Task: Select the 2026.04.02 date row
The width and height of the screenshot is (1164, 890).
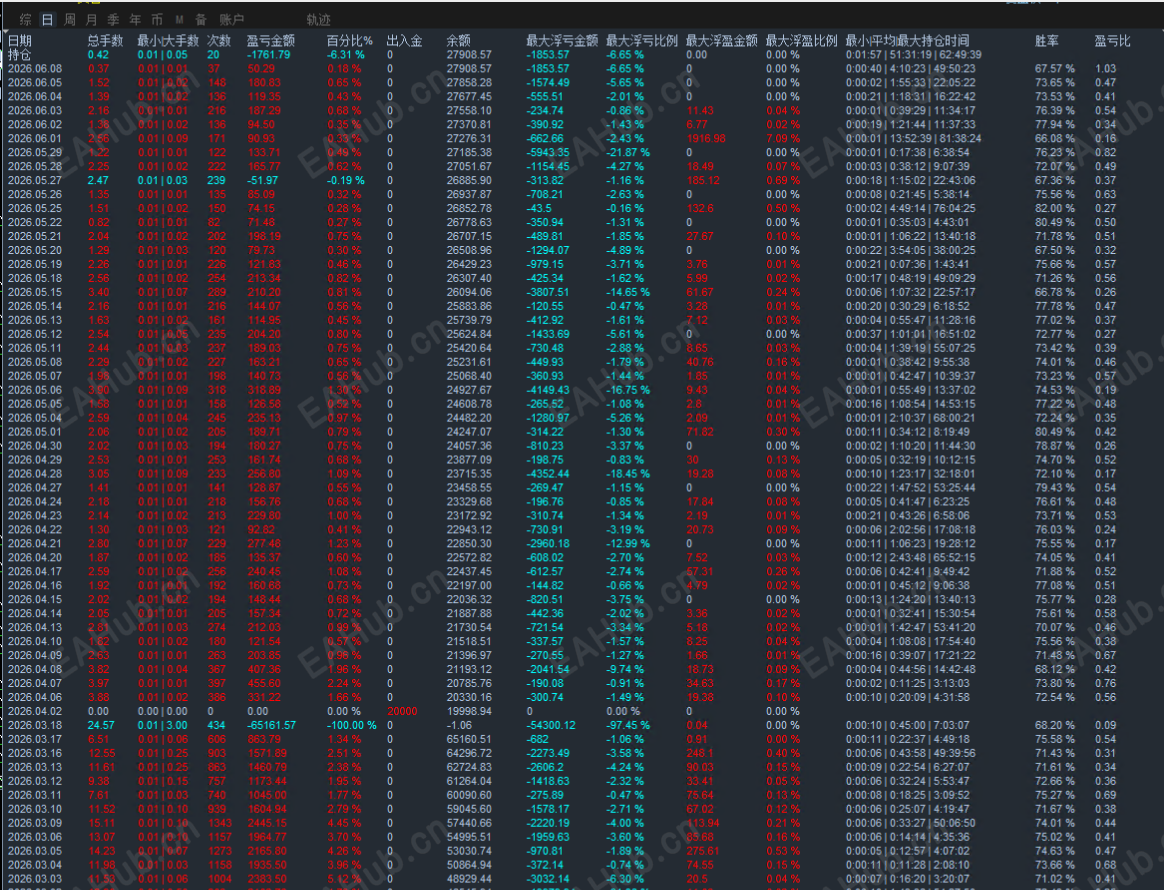Action: [x=35, y=711]
